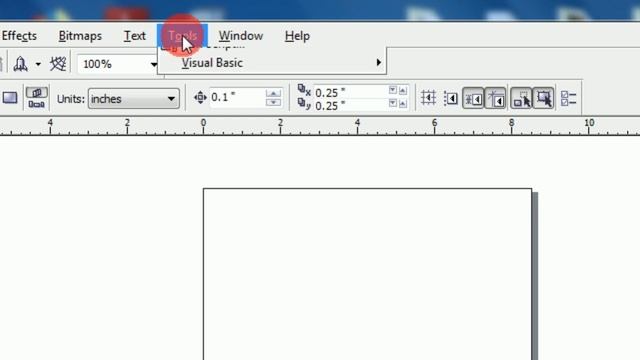Toggle Snap to Objects icon
The height and width of the screenshot is (360, 640).
pos(473,98)
